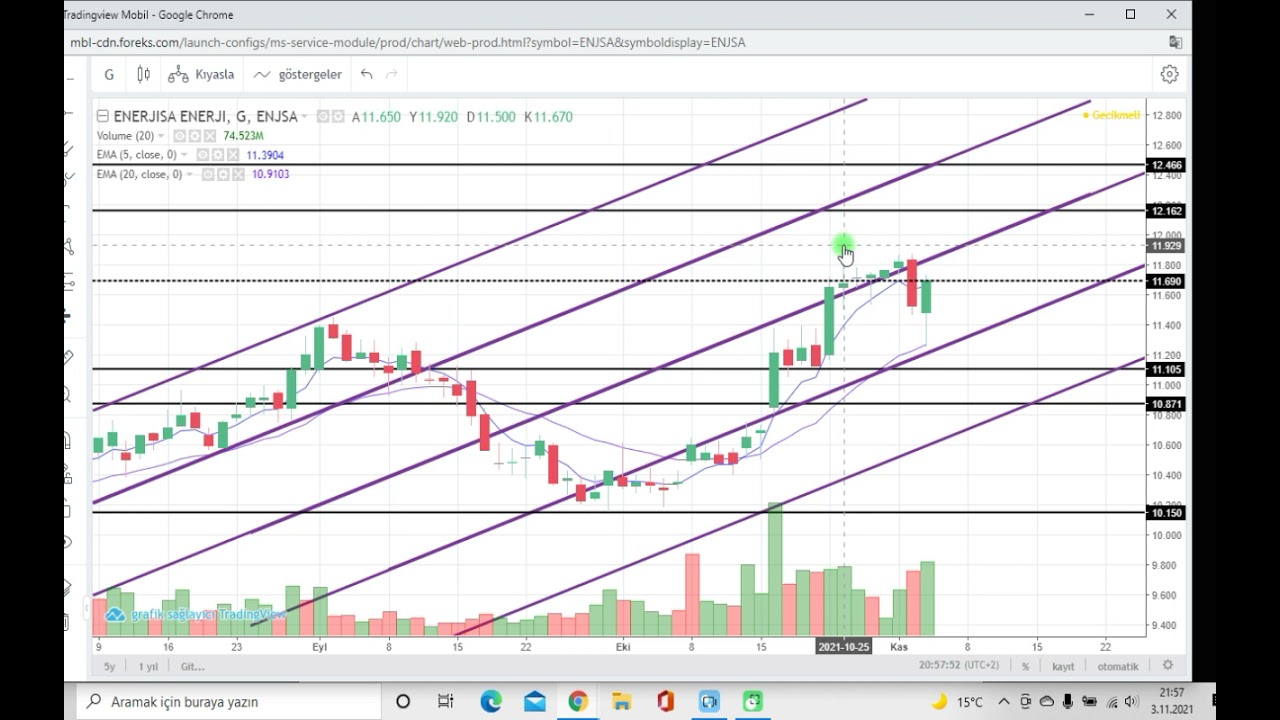Viewport: 1280px width, 720px height.
Task: Toggle the kayıt logarithmic scale
Action: (x=1063, y=666)
